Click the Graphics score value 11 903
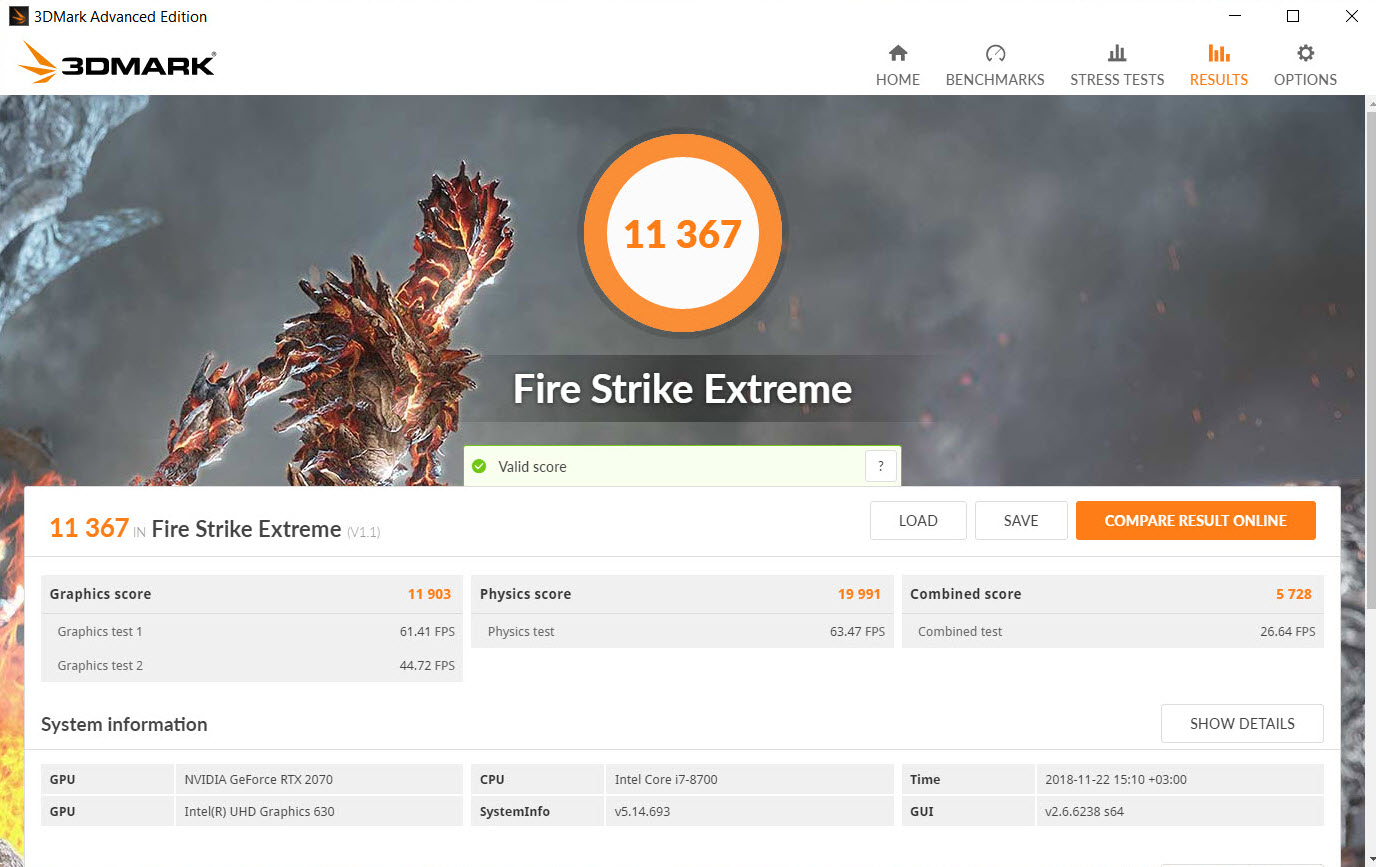 [429, 594]
